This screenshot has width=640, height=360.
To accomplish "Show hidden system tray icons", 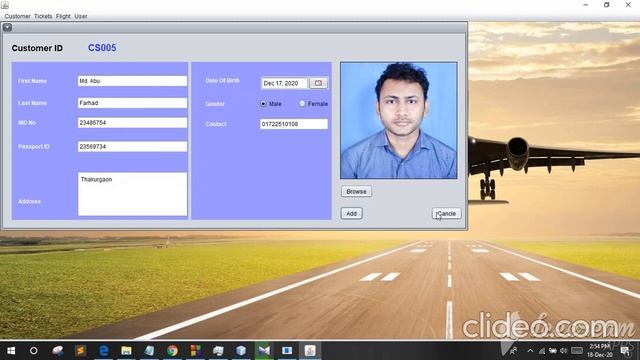I will coord(530,351).
